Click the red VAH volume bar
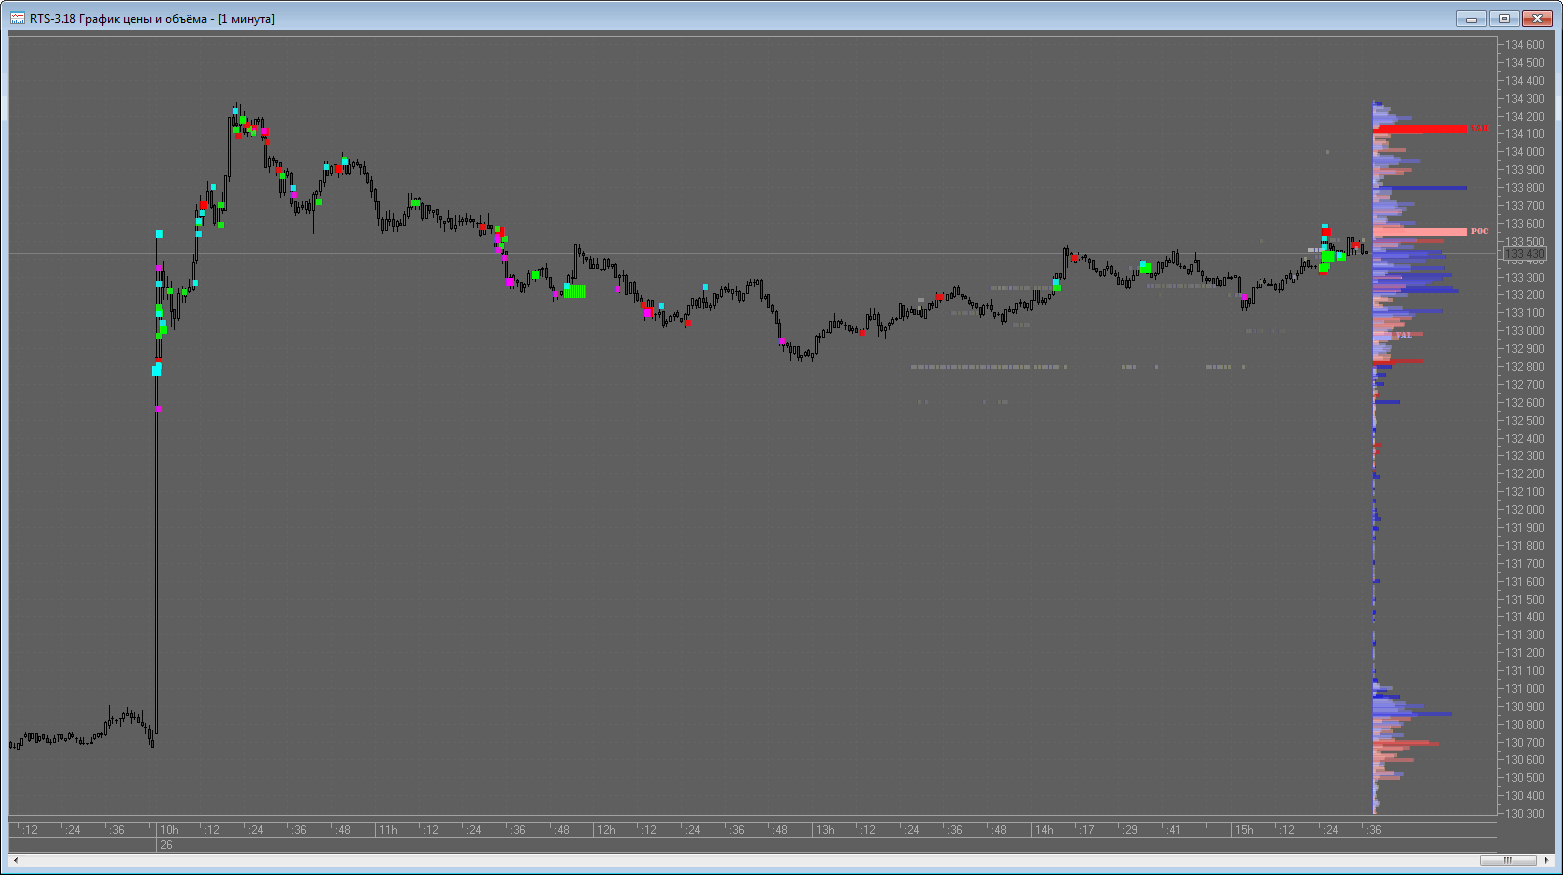 [1420, 129]
